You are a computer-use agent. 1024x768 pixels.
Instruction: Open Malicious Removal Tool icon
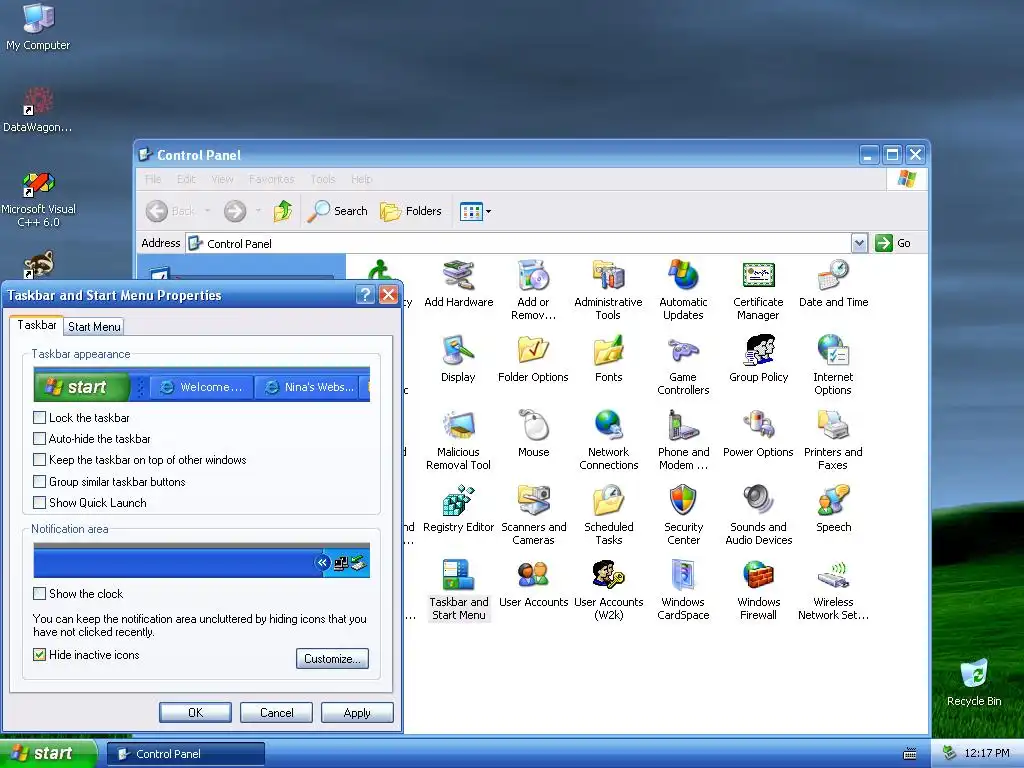click(x=458, y=440)
